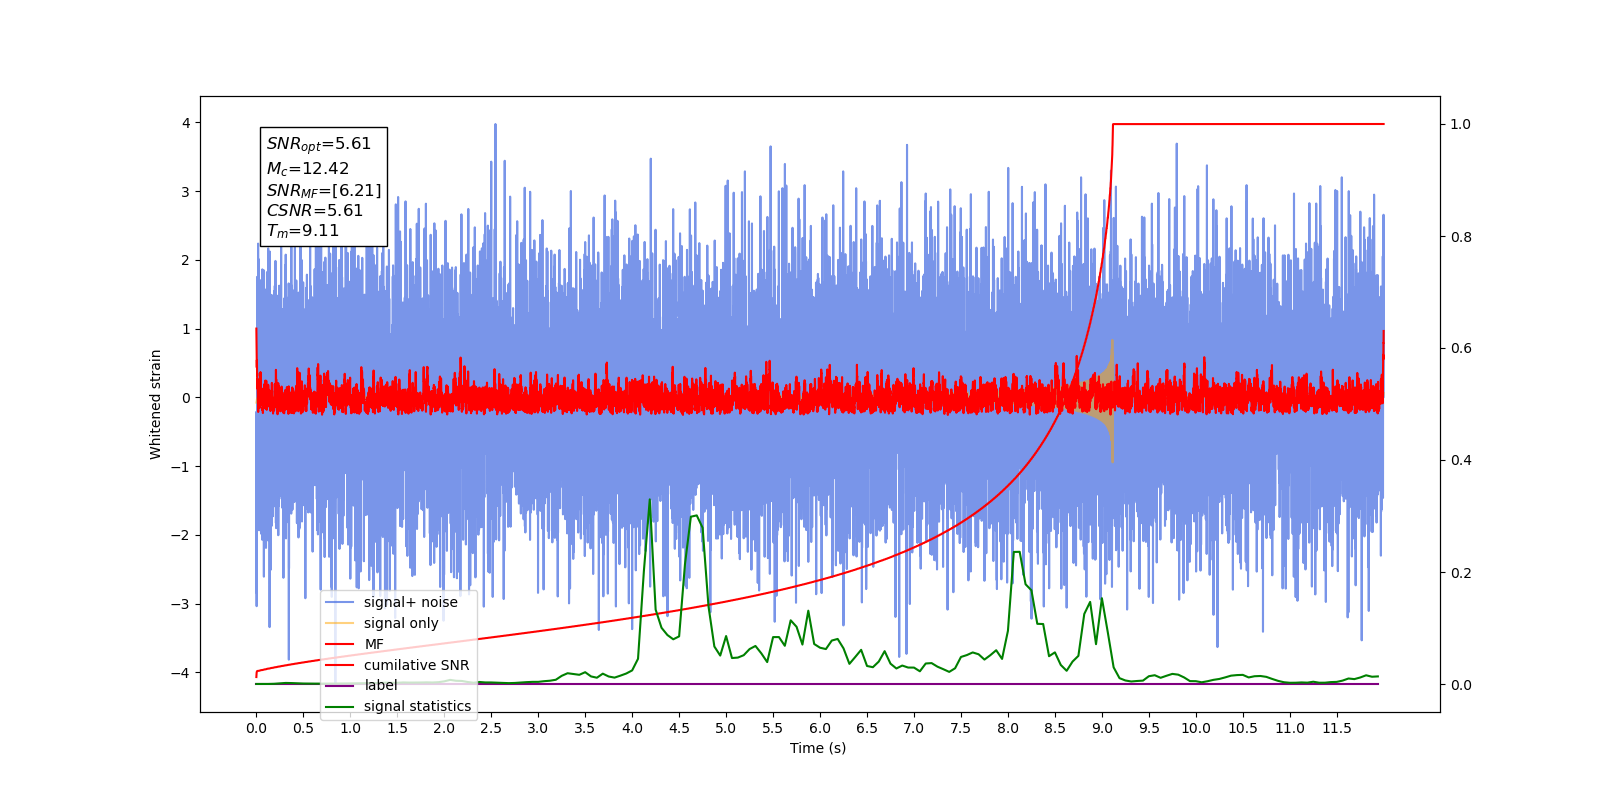Click the Mc=12.42 annotation text
Viewport: 1600px width, 800px height.
[308, 169]
